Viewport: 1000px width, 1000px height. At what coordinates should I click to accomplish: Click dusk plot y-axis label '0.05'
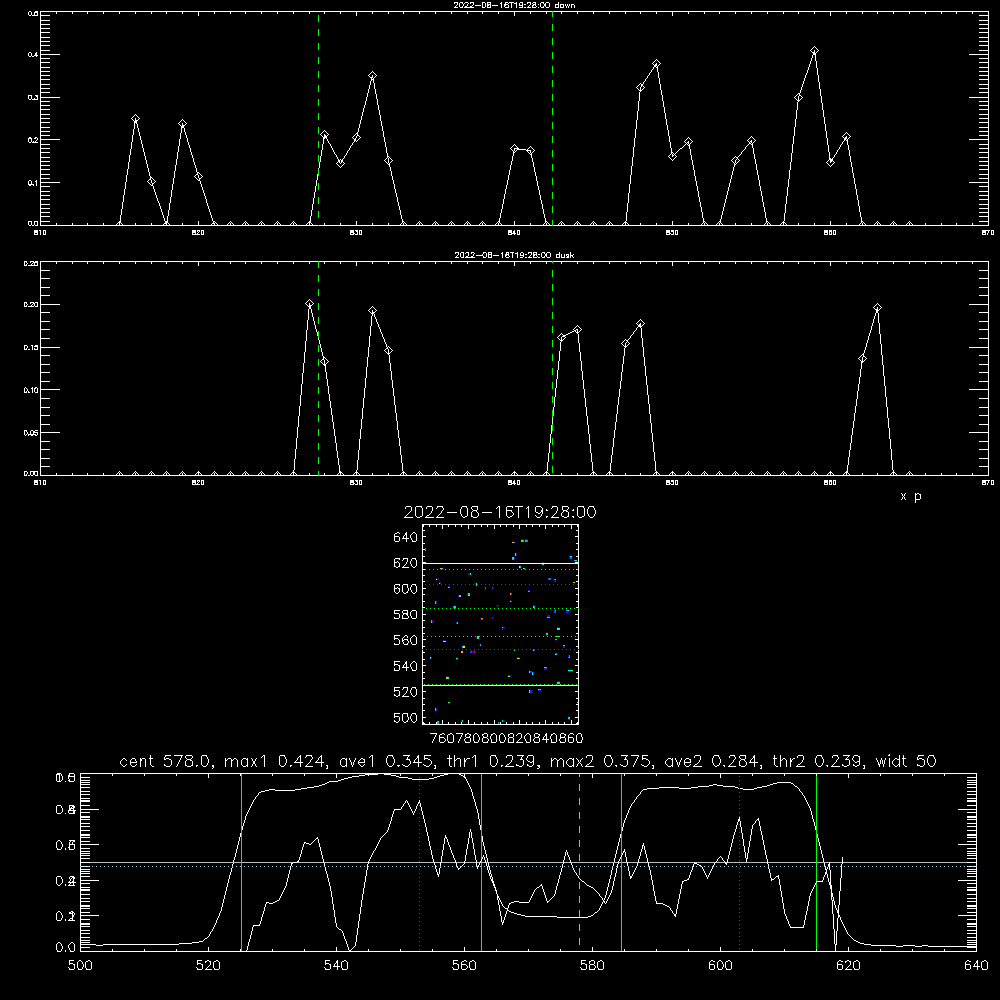pos(31,433)
